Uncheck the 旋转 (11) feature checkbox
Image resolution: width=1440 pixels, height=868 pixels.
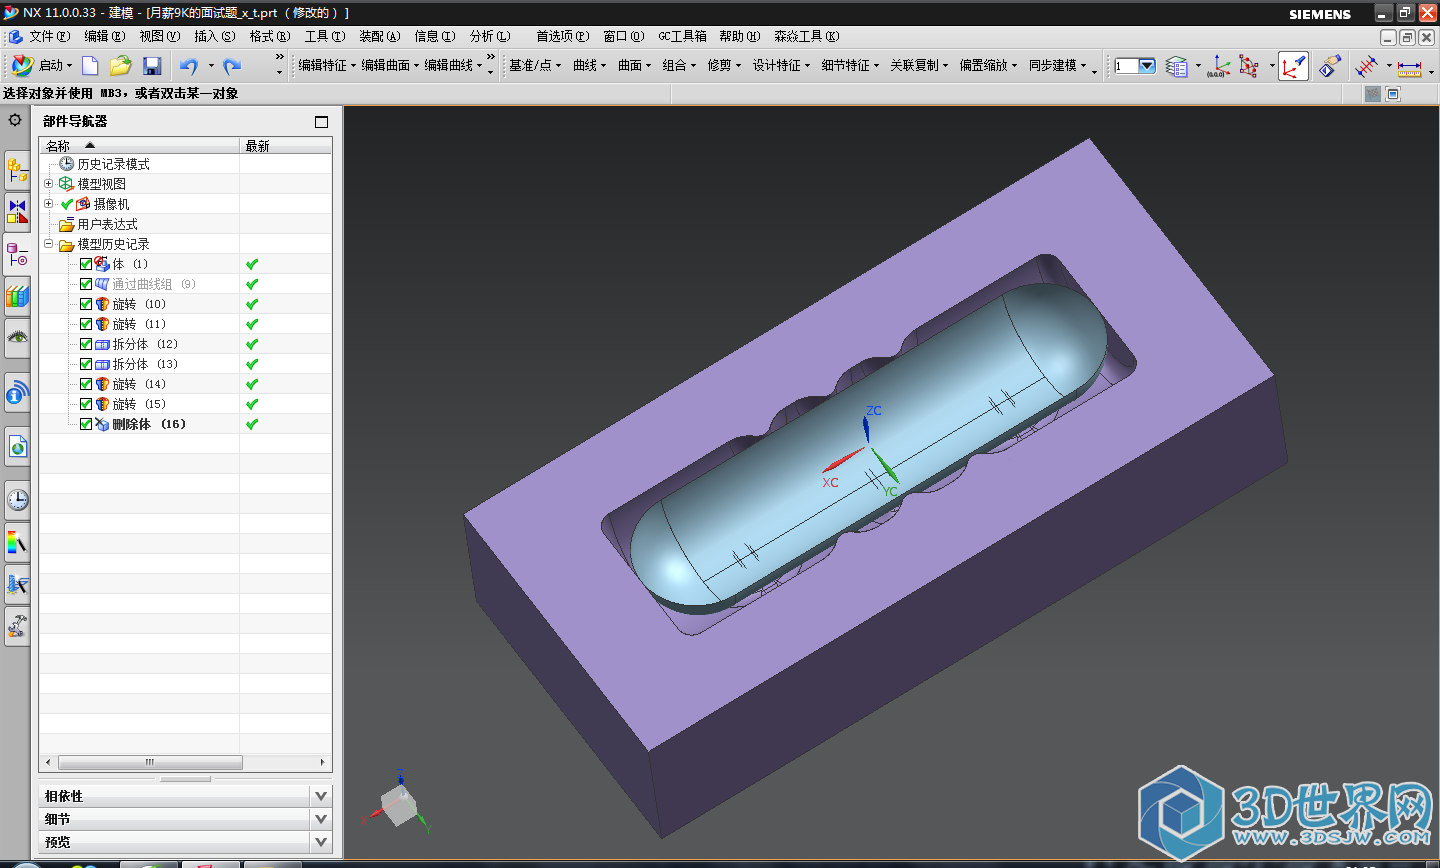86,324
